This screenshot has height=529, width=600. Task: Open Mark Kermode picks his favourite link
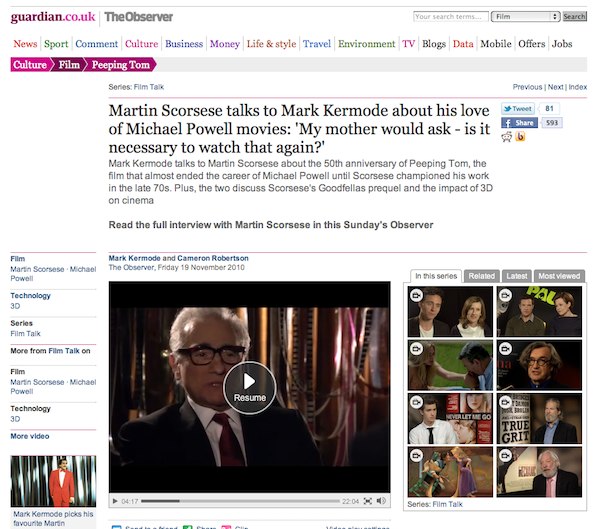53,519
